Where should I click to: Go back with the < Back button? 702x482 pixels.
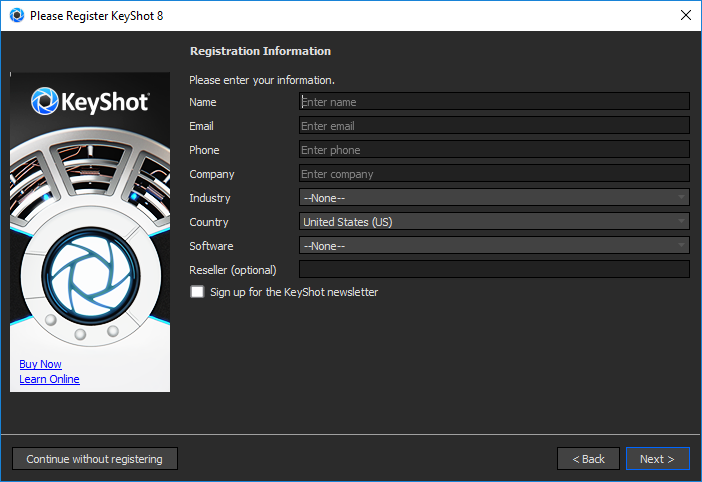click(x=588, y=459)
